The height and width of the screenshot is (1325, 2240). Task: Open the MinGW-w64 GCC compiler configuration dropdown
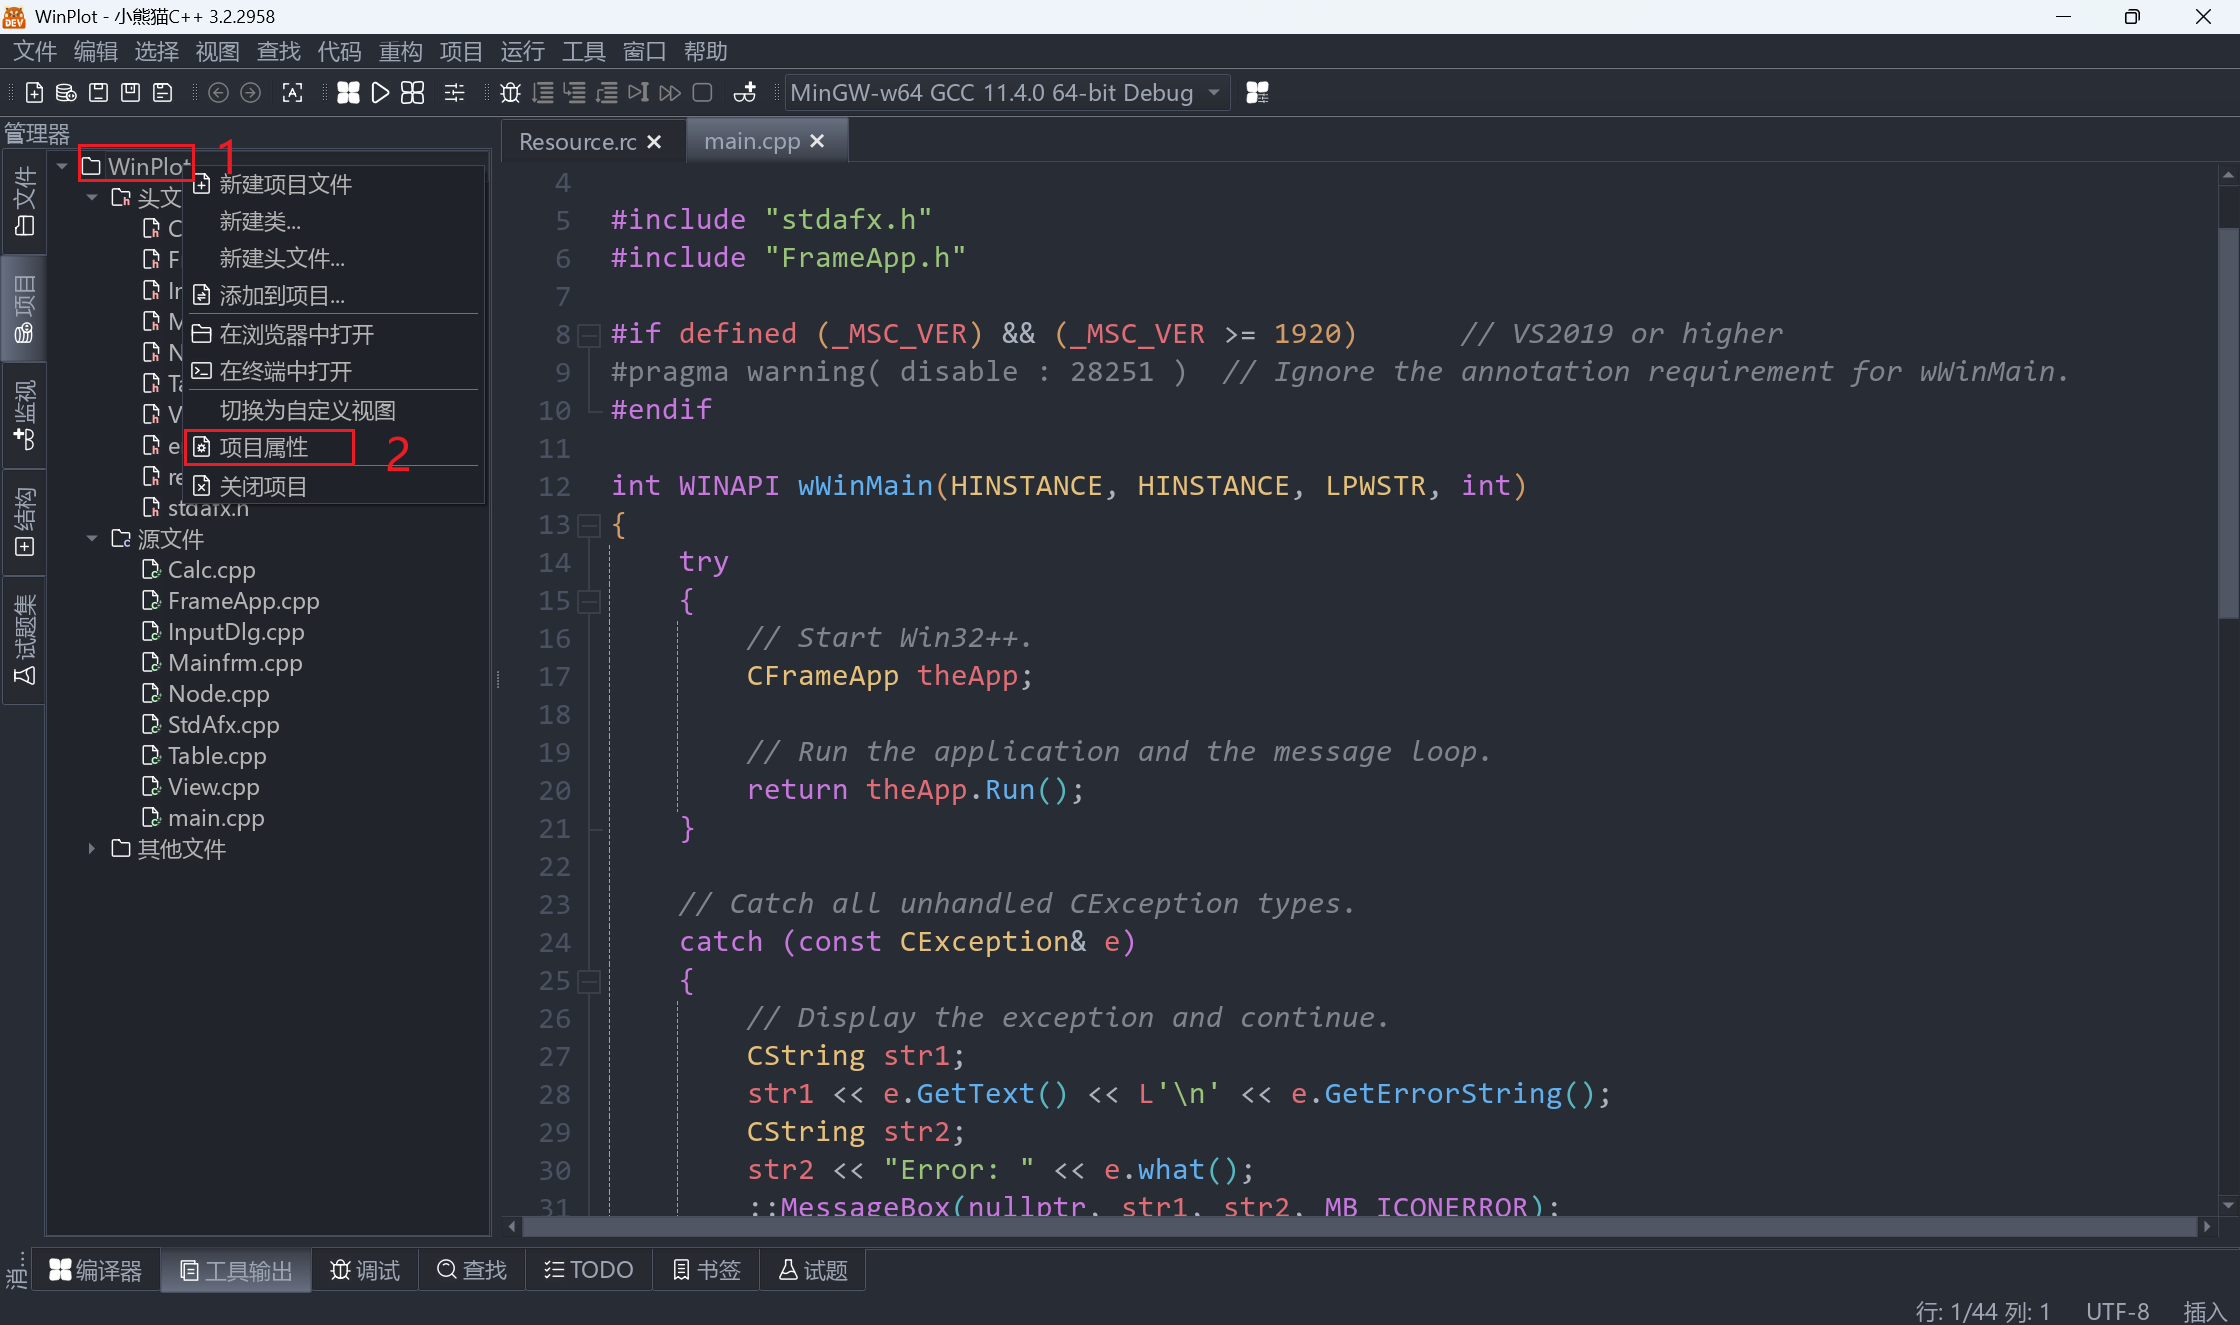pos(1006,92)
